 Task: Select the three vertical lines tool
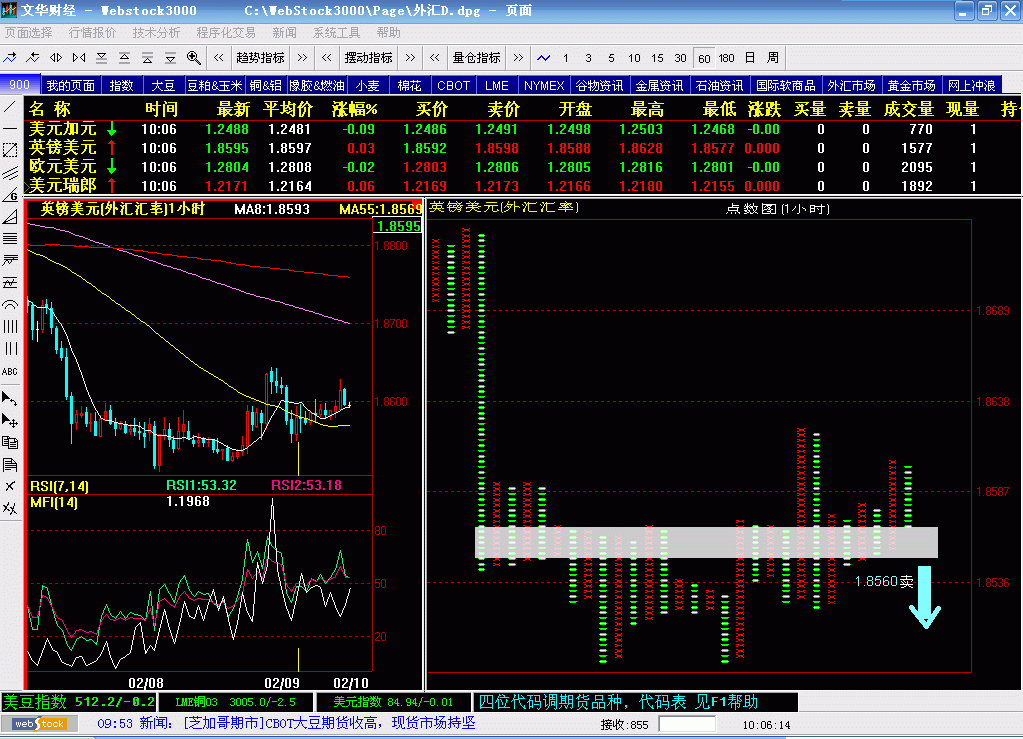[10, 349]
